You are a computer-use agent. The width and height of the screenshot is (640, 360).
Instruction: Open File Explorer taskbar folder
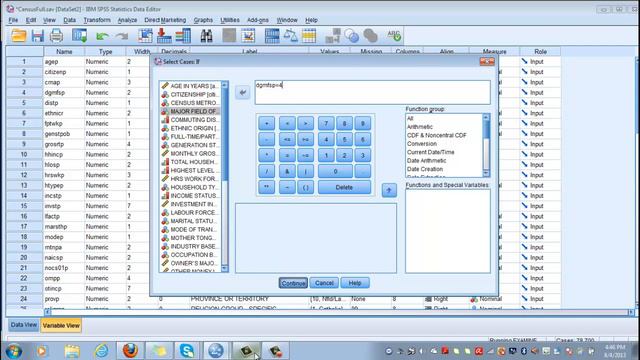[72, 350]
